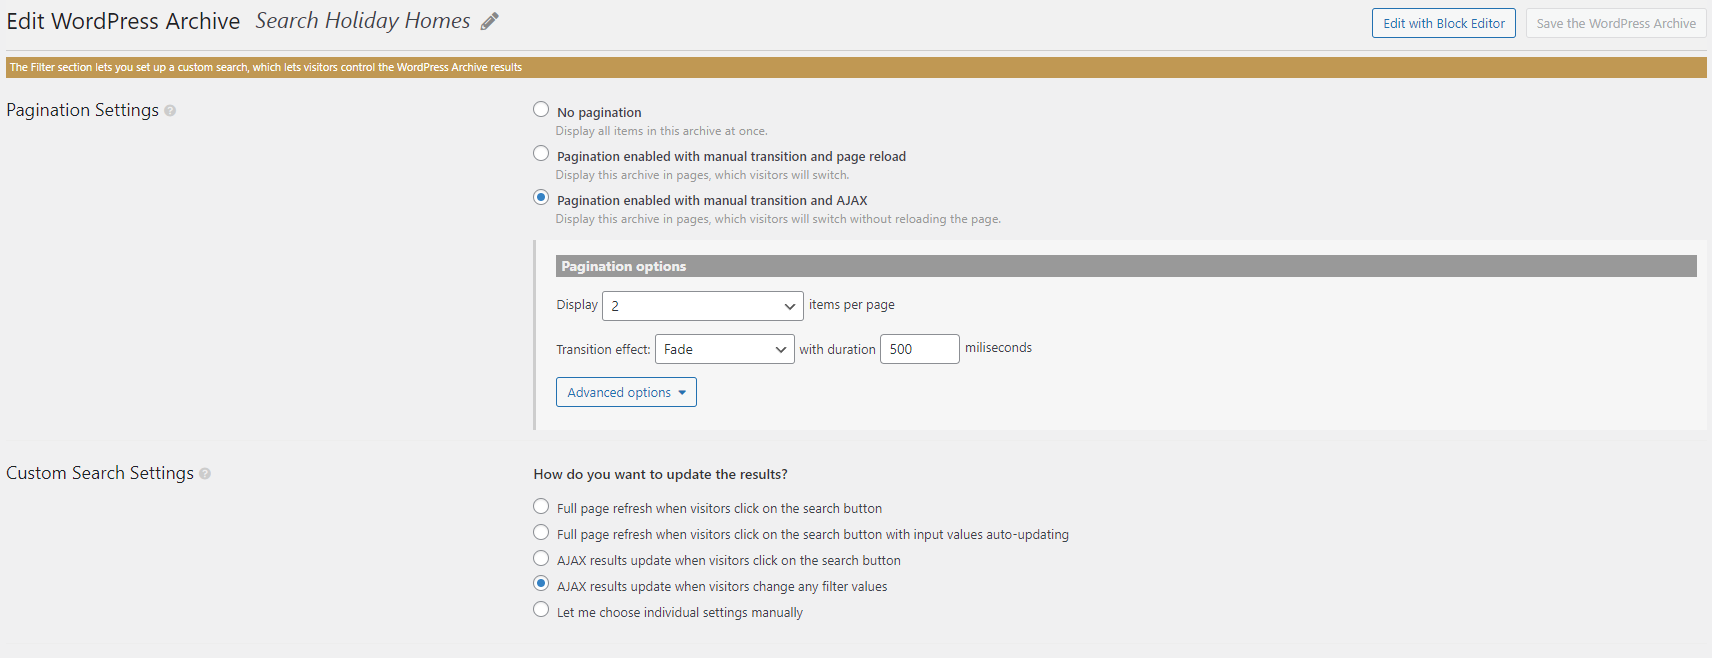This screenshot has width=1712, height=658.
Task: Click the 'with duration' label
Action: point(837,349)
